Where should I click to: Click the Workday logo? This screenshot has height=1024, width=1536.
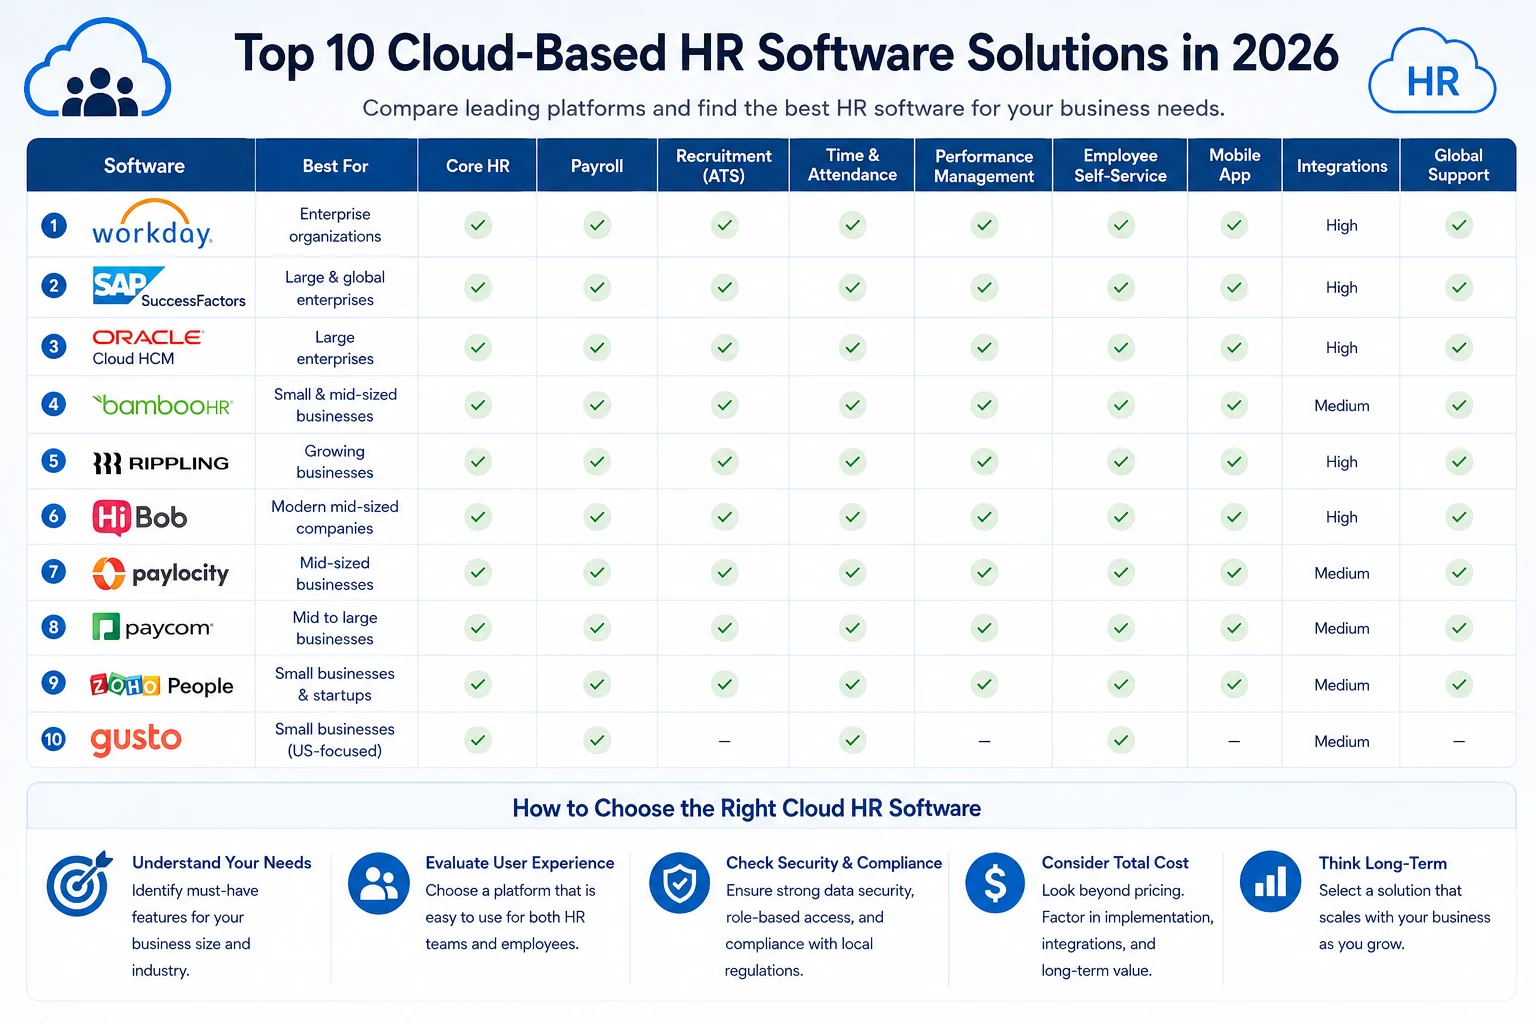point(152,224)
